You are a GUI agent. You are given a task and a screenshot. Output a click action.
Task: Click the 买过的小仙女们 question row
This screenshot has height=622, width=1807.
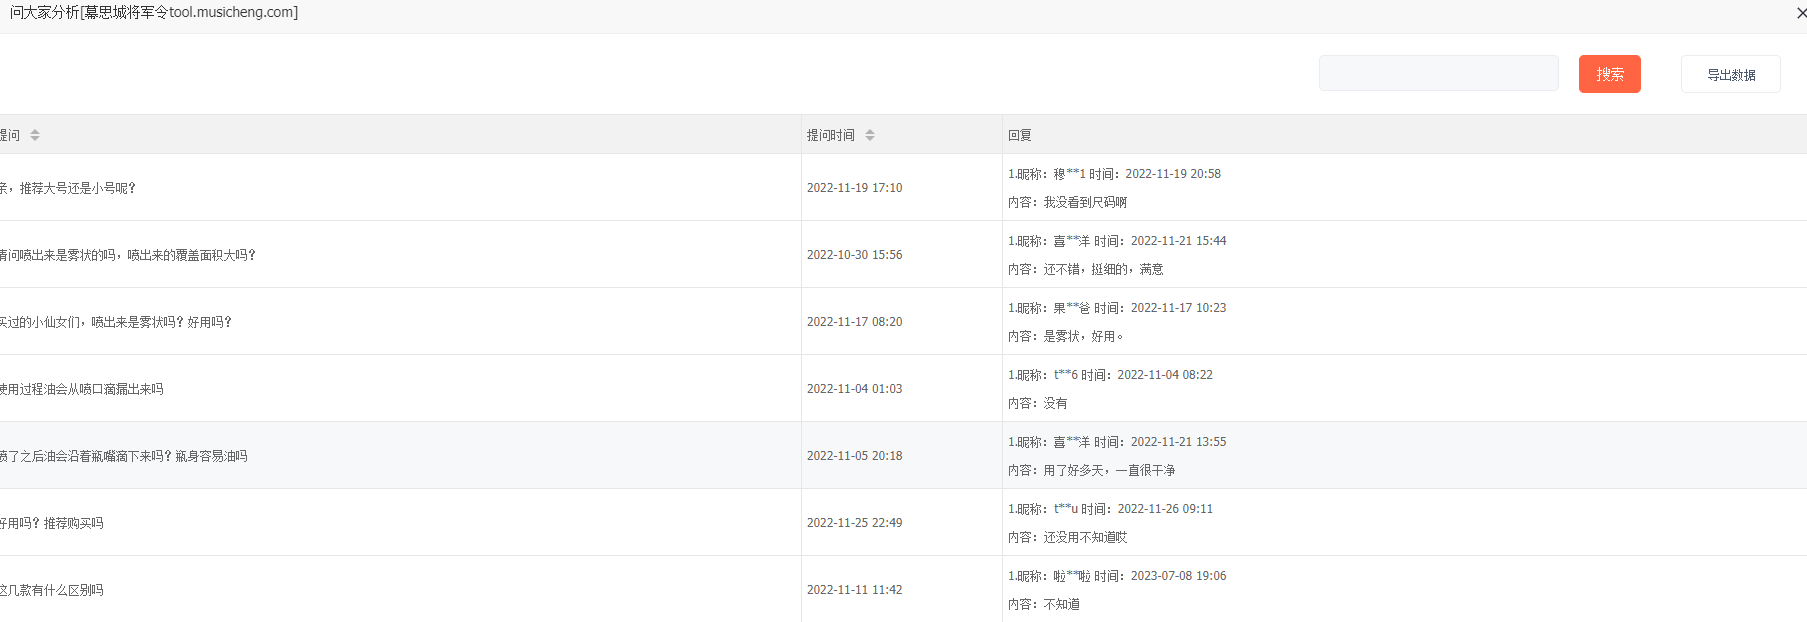pos(116,322)
